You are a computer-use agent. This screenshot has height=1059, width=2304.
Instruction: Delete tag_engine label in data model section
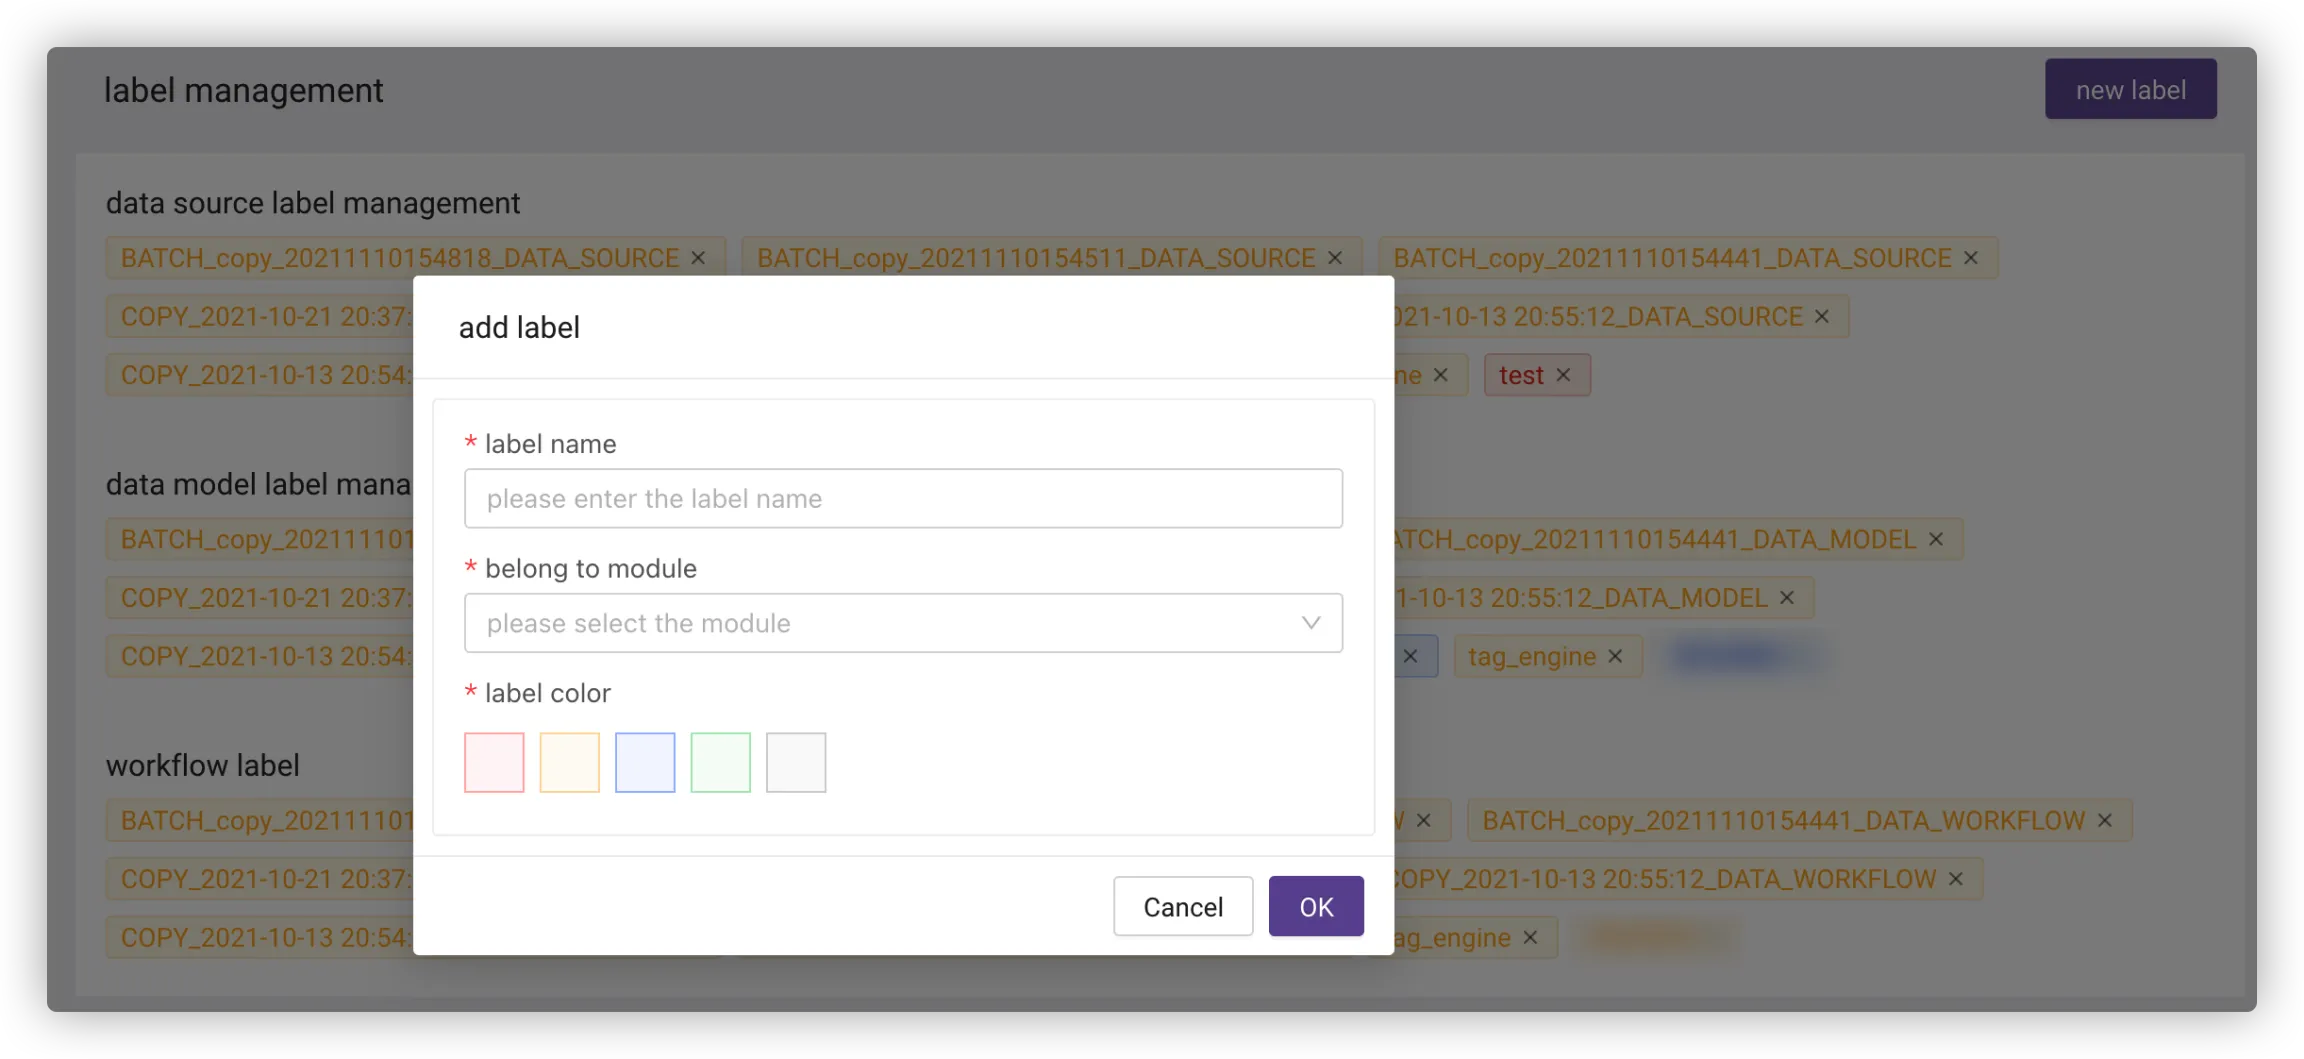point(1615,656)
